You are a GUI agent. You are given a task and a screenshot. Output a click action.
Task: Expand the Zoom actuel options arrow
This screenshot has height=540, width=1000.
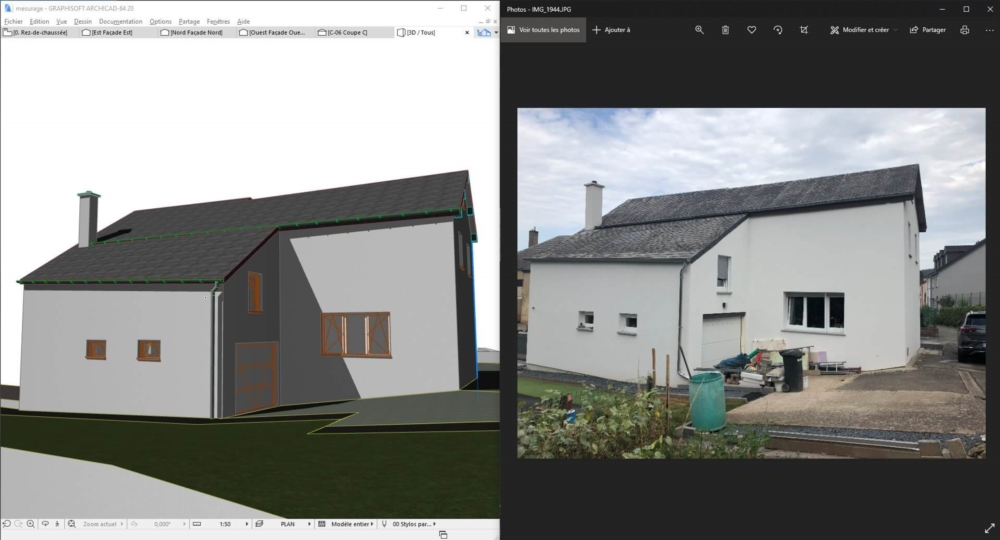[123, 524]
